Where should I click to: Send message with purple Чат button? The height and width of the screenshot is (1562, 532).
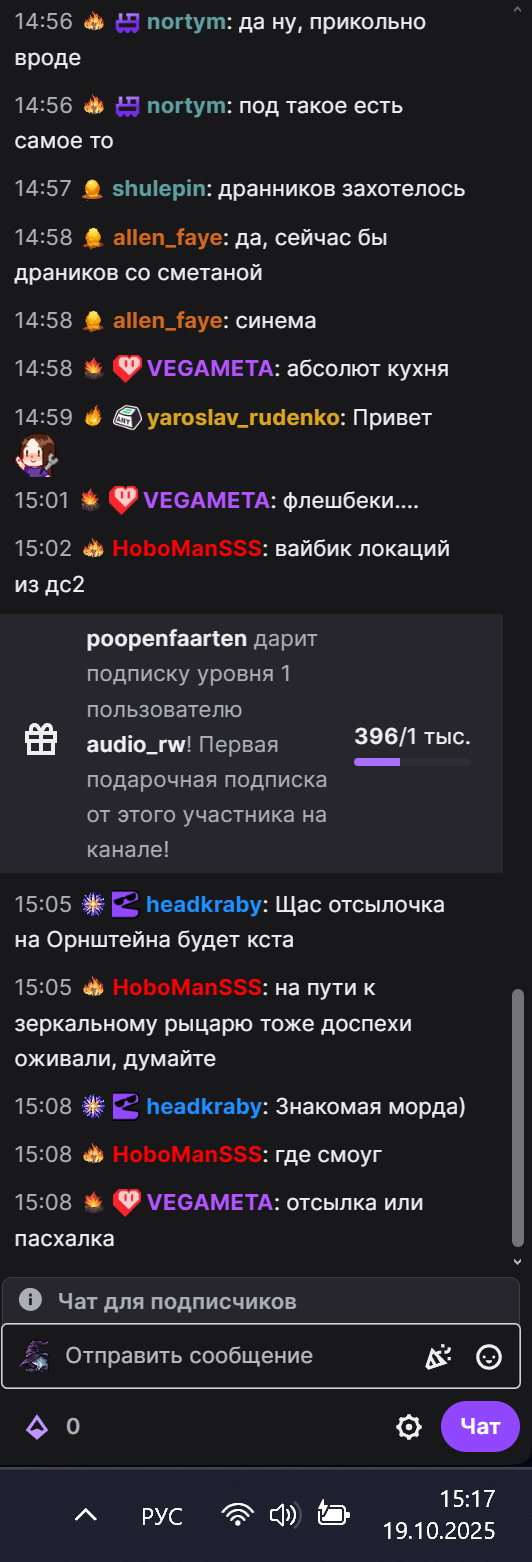480,1426
